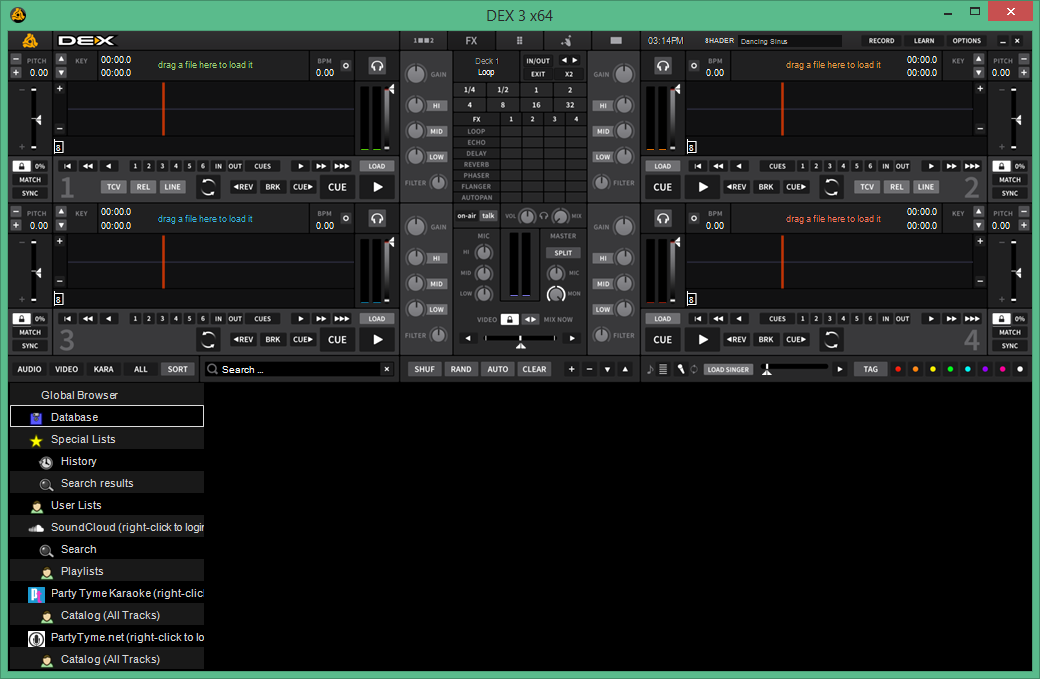Screen dimensions: 1040x679
Task: Toggle loop icon on deck 1
Action: click(208, 187)
